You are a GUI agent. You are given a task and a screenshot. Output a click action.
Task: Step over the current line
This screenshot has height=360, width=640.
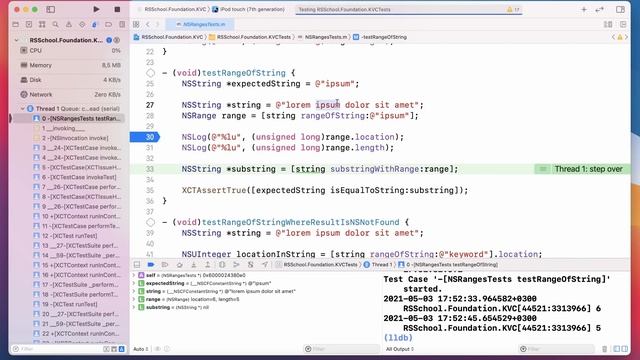[x=179, y=264]
